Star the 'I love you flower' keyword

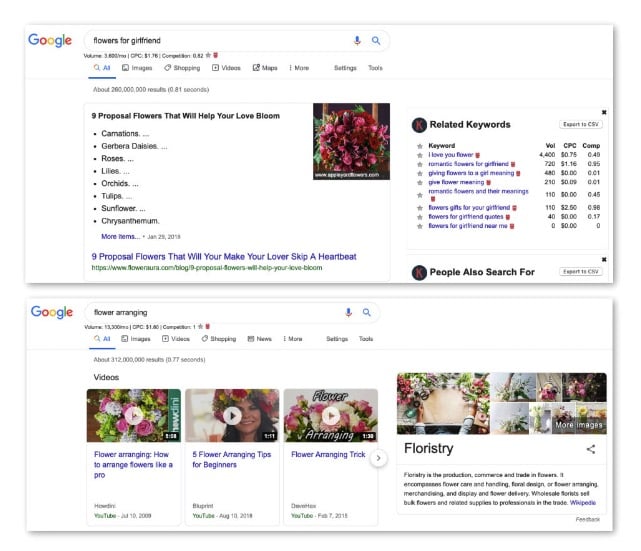pyautogui.click(x=419, y=155)
